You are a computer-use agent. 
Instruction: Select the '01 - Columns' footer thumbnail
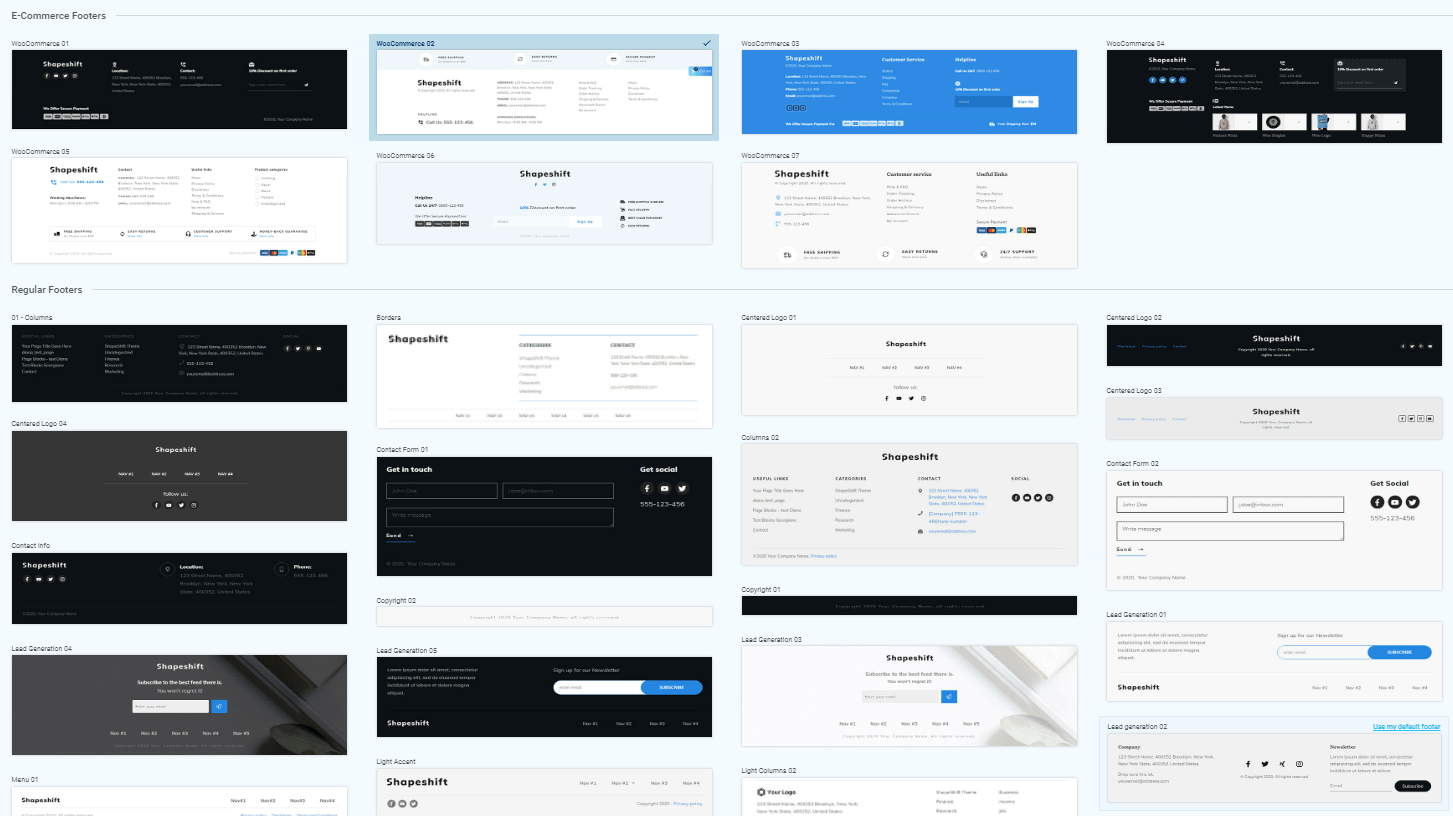[x=179, y=364]
